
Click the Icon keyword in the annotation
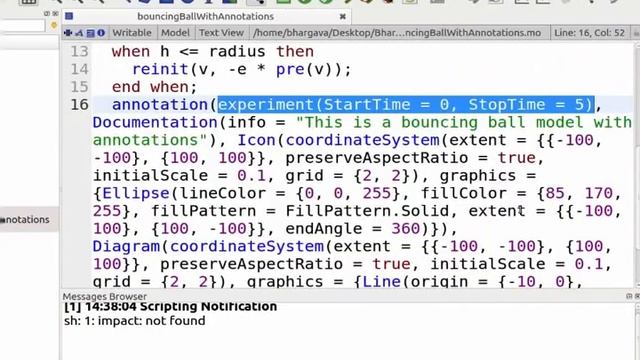pyautogui.click(x=257, y=140)
